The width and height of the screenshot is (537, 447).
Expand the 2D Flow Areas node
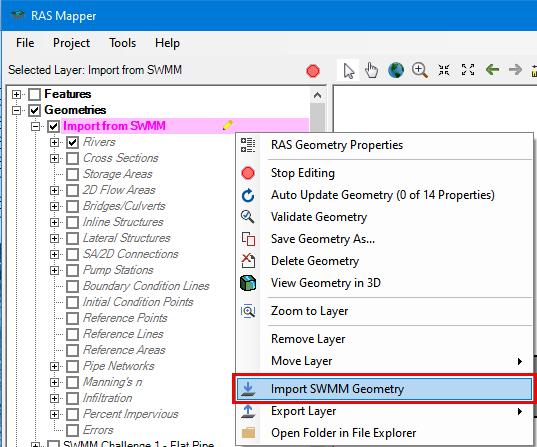[54, 190]
